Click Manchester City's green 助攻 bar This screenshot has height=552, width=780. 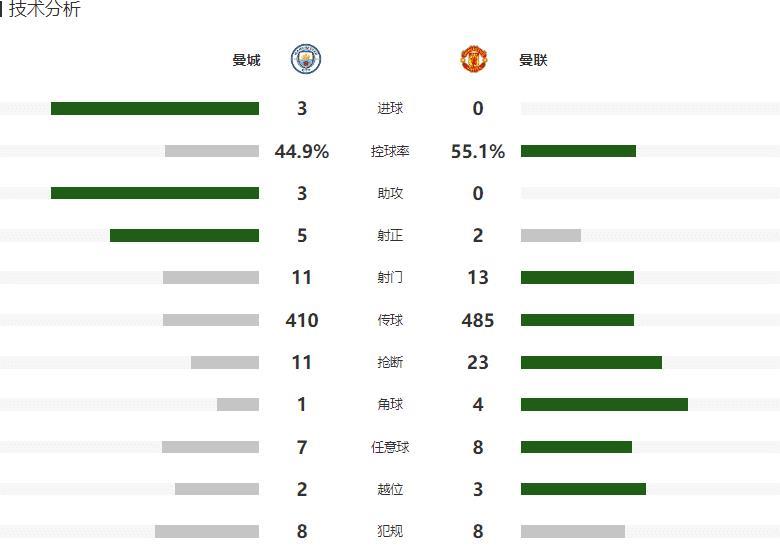tap(155, 193)
